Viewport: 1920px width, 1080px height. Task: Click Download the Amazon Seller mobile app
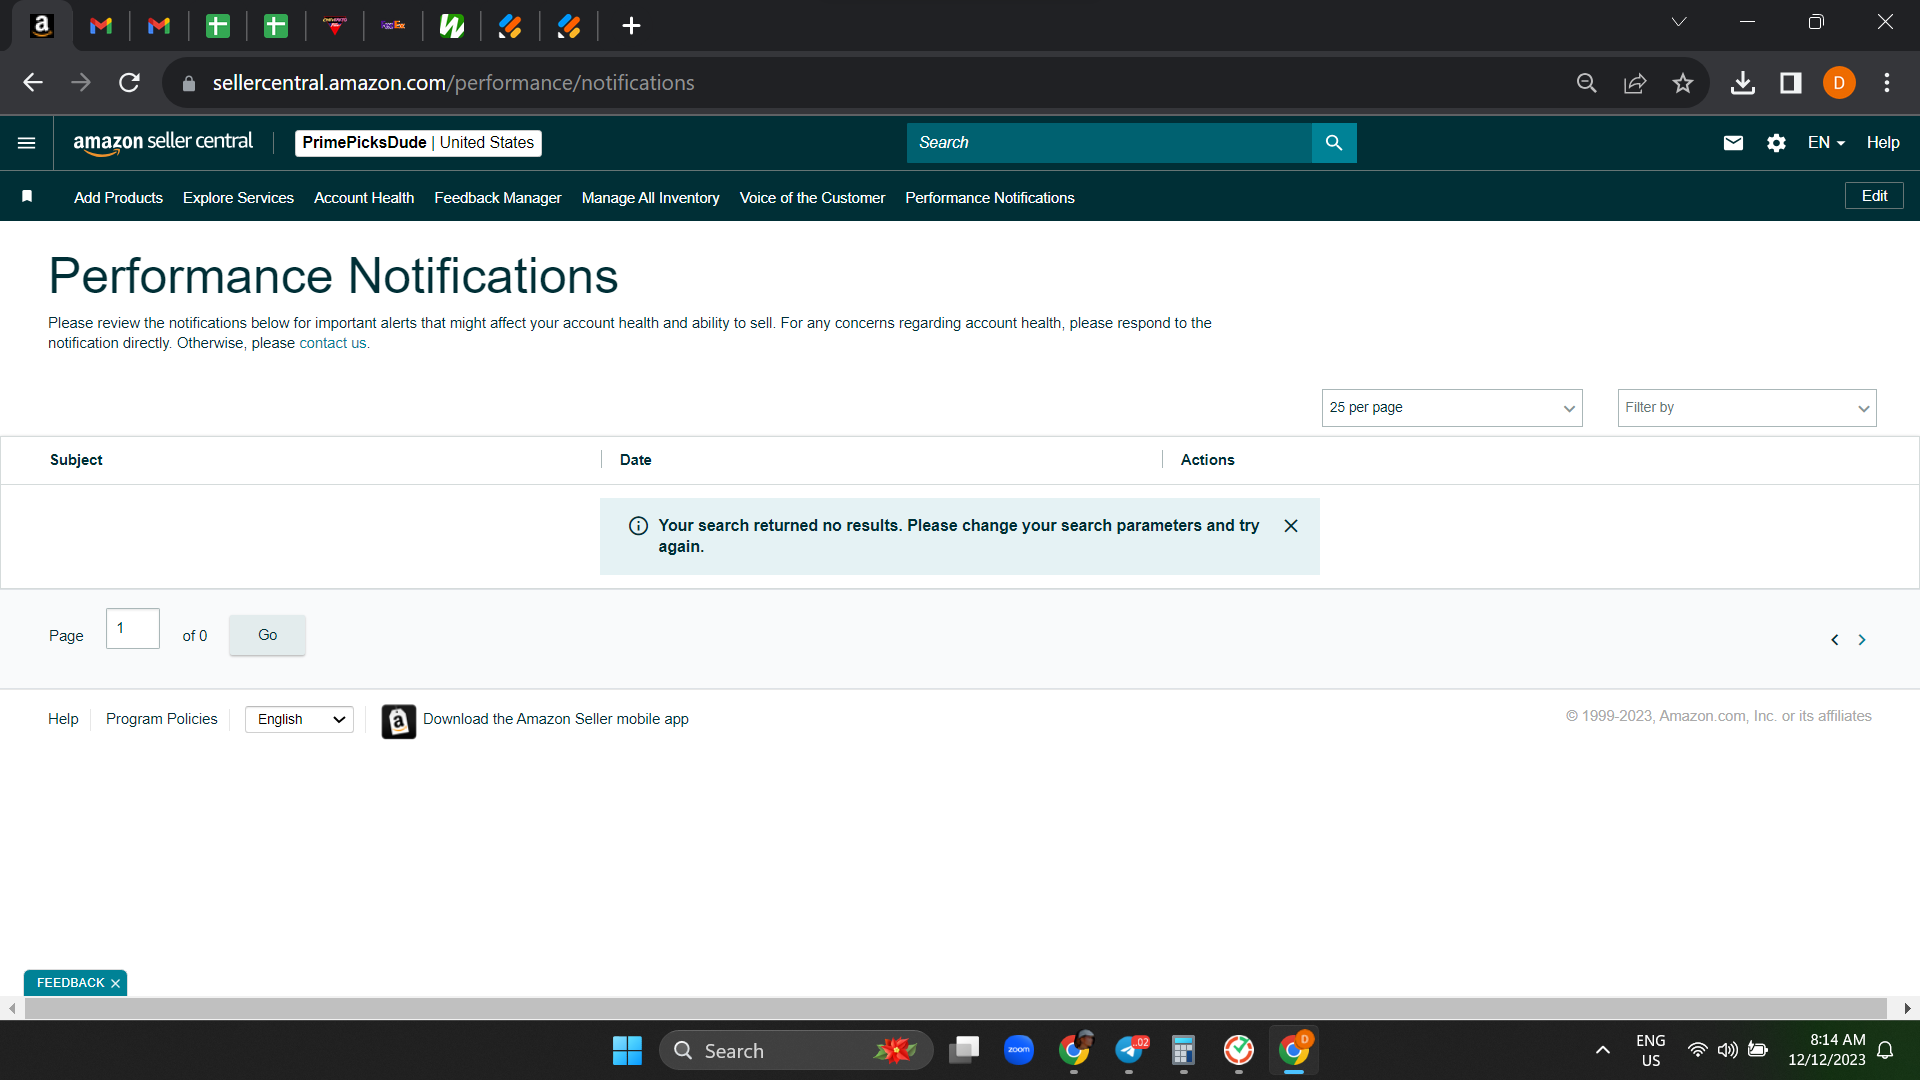[556, 719]
